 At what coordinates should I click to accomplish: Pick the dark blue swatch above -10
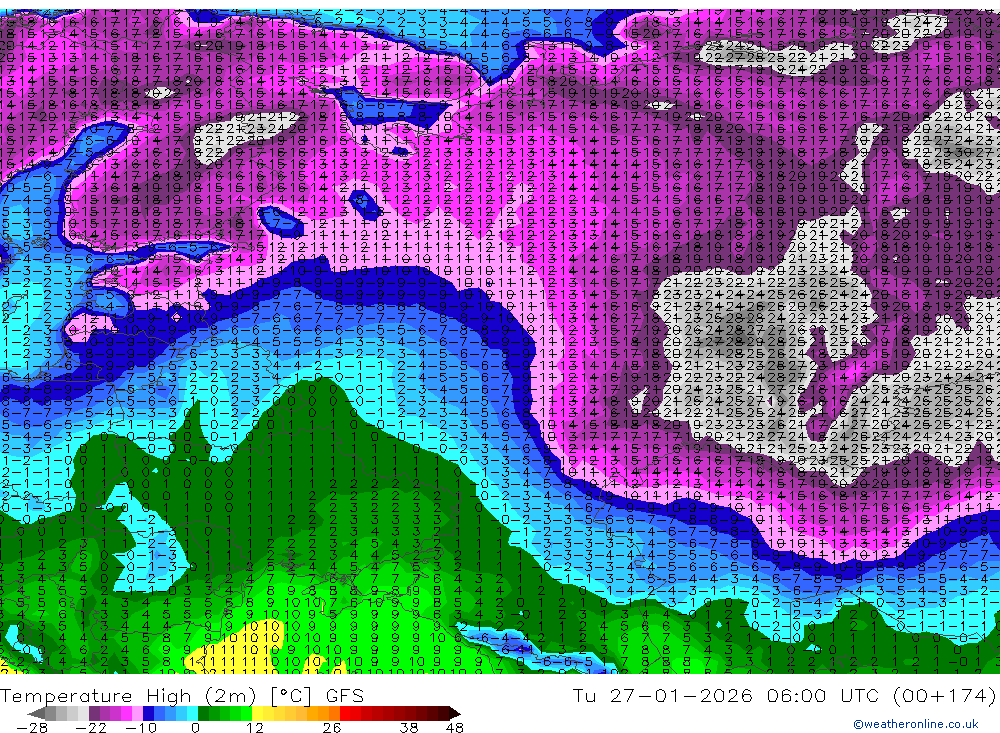click(x=148, y=714)
